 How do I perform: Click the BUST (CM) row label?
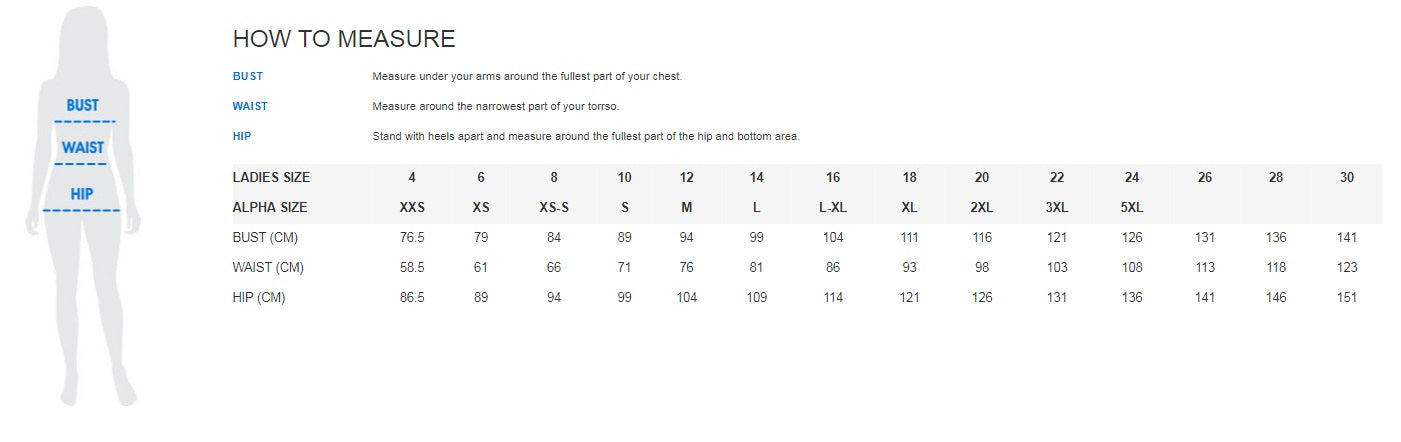coord(265,238)
